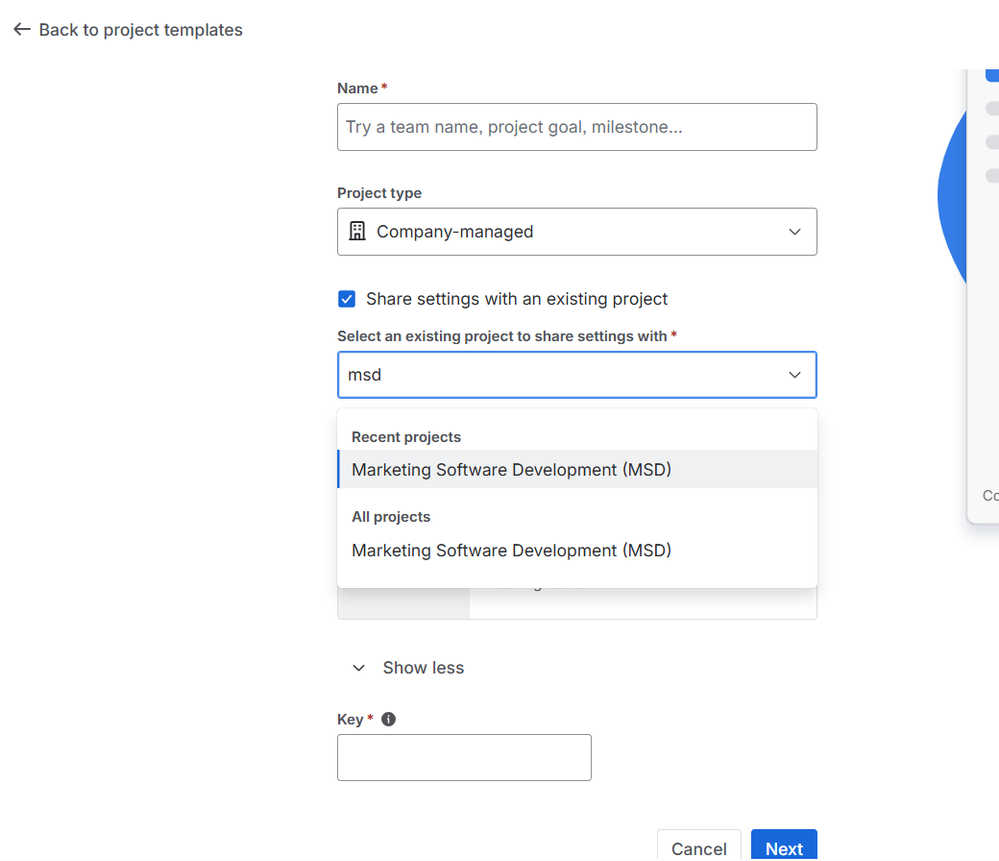Go back to project templates link
This screenshot has width=999, height=861.
pyautogui.click(x=140, y=30)
